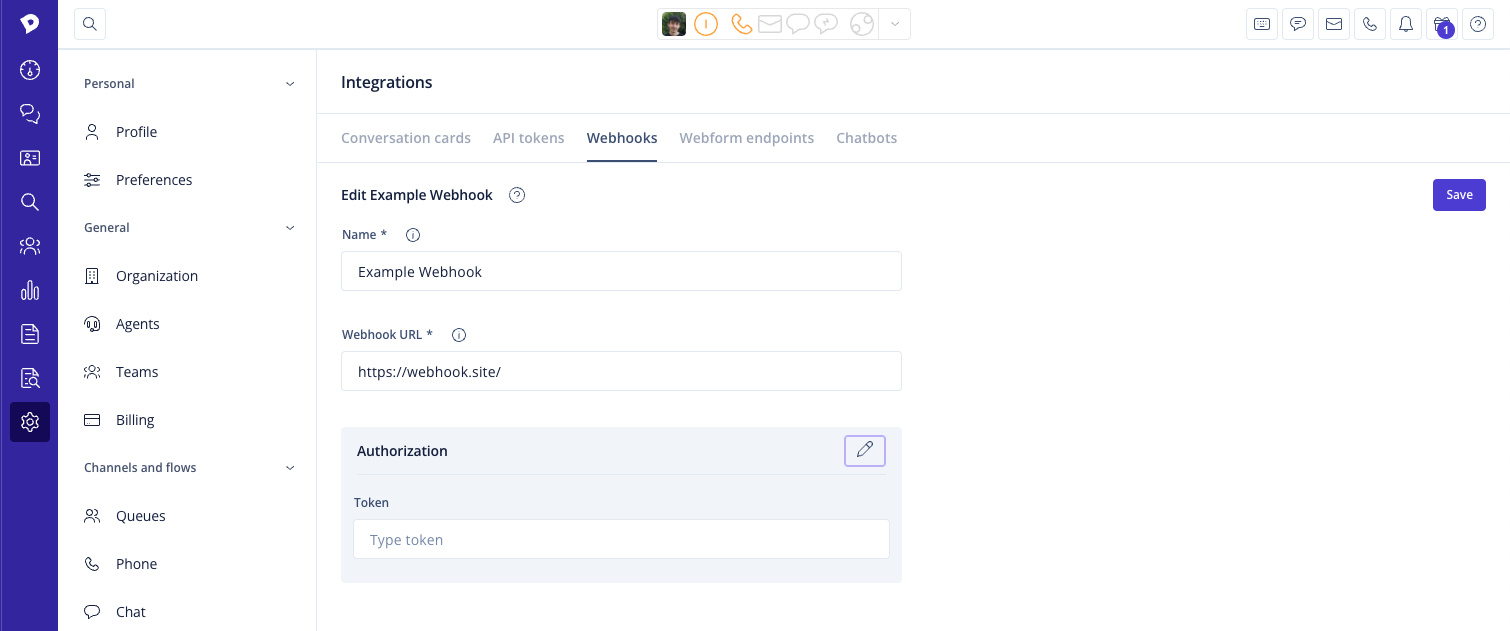The width and height of the screenshot is (1510, 631).
Task: Click the Token input field
Action: [621, 540]
